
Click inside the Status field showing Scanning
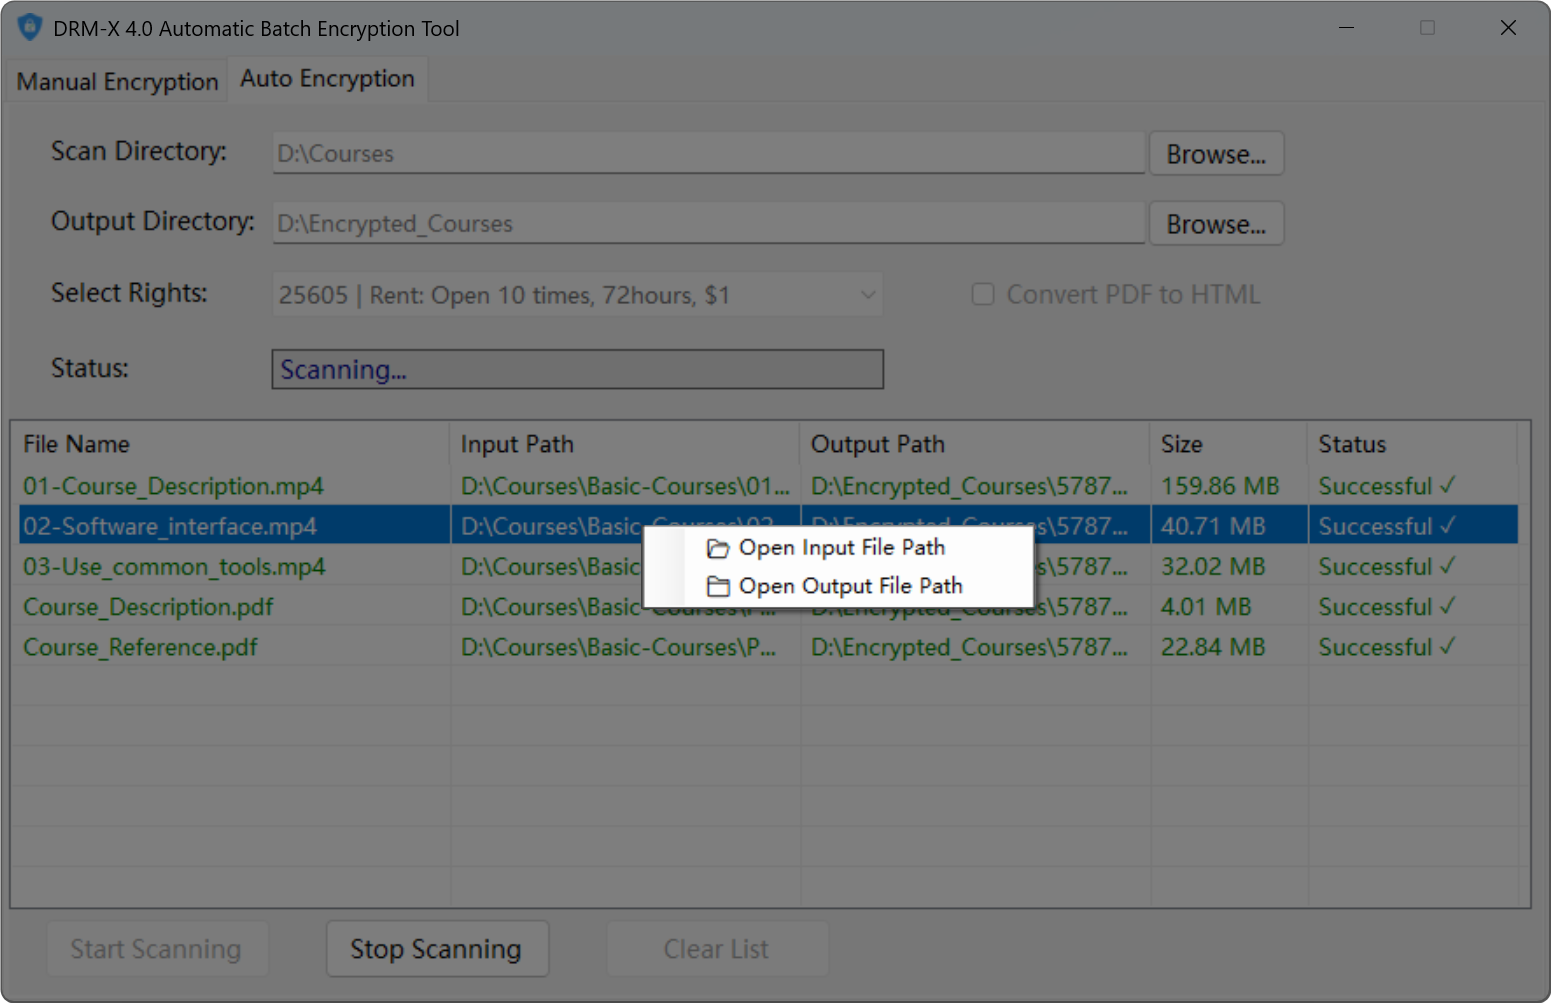577,369
